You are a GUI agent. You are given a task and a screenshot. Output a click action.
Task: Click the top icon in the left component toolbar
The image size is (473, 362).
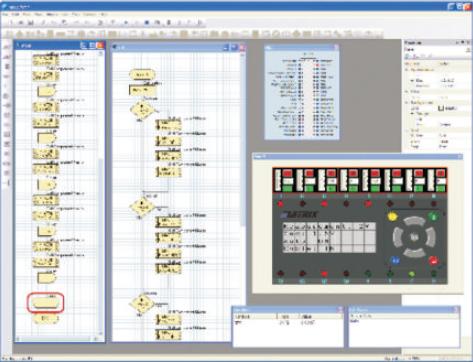click(x=7, y=48)
